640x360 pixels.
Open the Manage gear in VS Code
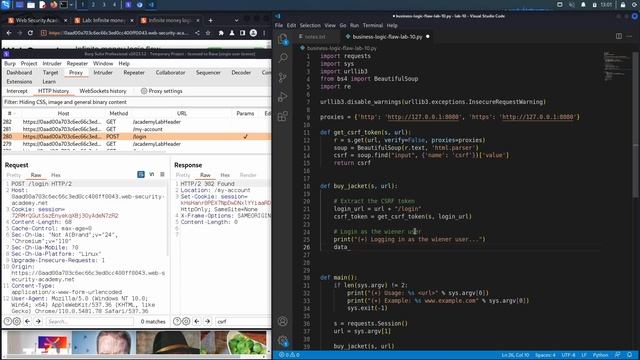coord(282,340)
